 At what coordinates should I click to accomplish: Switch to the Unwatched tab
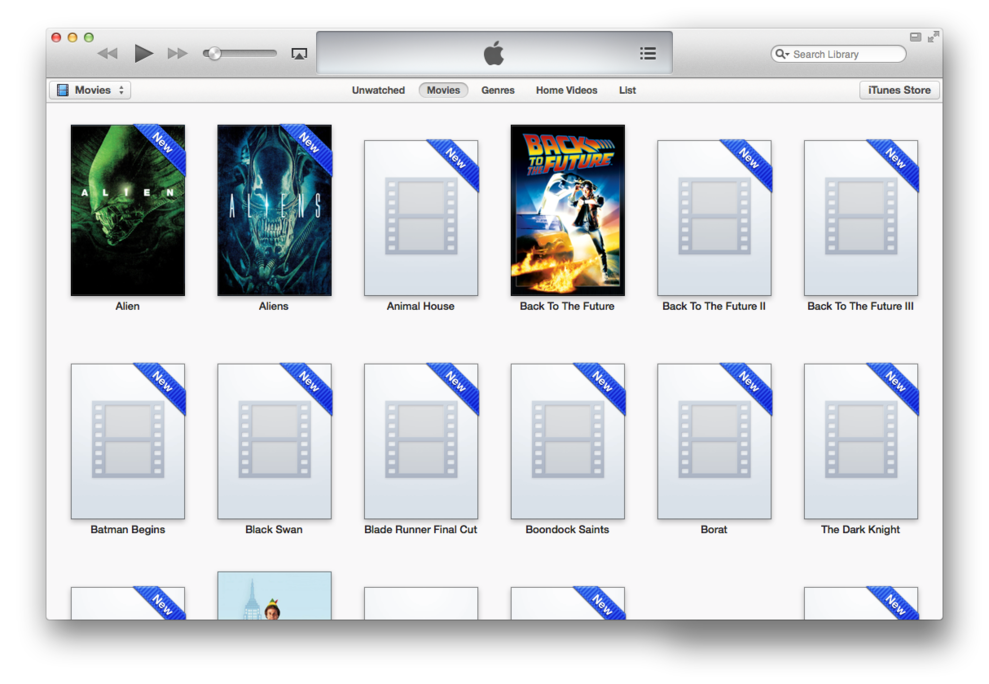(x=378, y=90)
